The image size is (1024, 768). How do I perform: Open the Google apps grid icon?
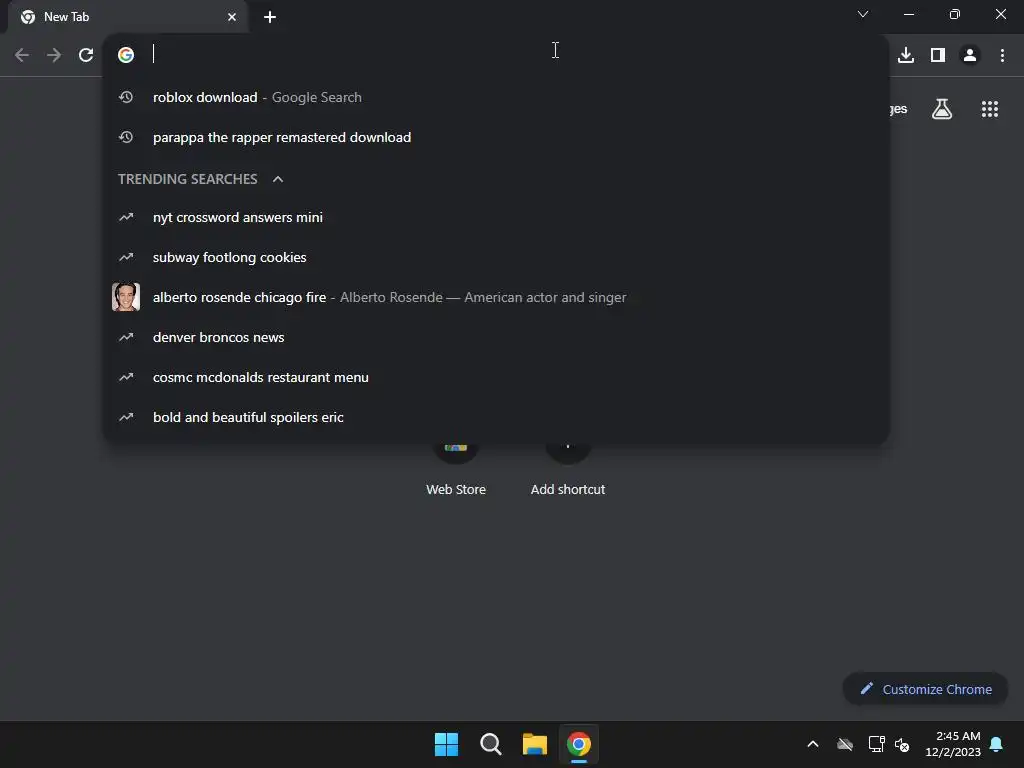[x=990, y=109]
